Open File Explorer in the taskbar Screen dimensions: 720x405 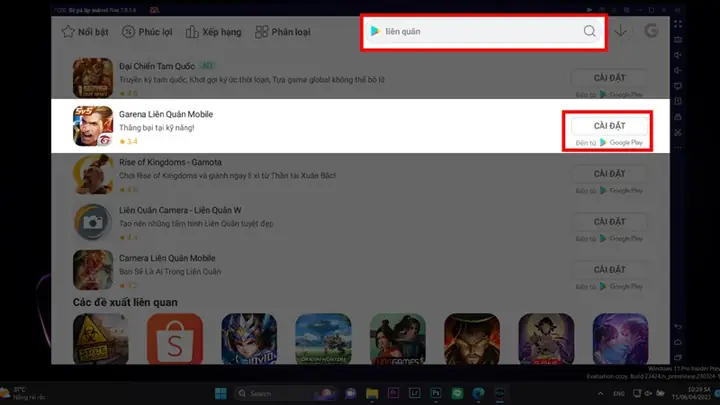[x=372, y=394]
